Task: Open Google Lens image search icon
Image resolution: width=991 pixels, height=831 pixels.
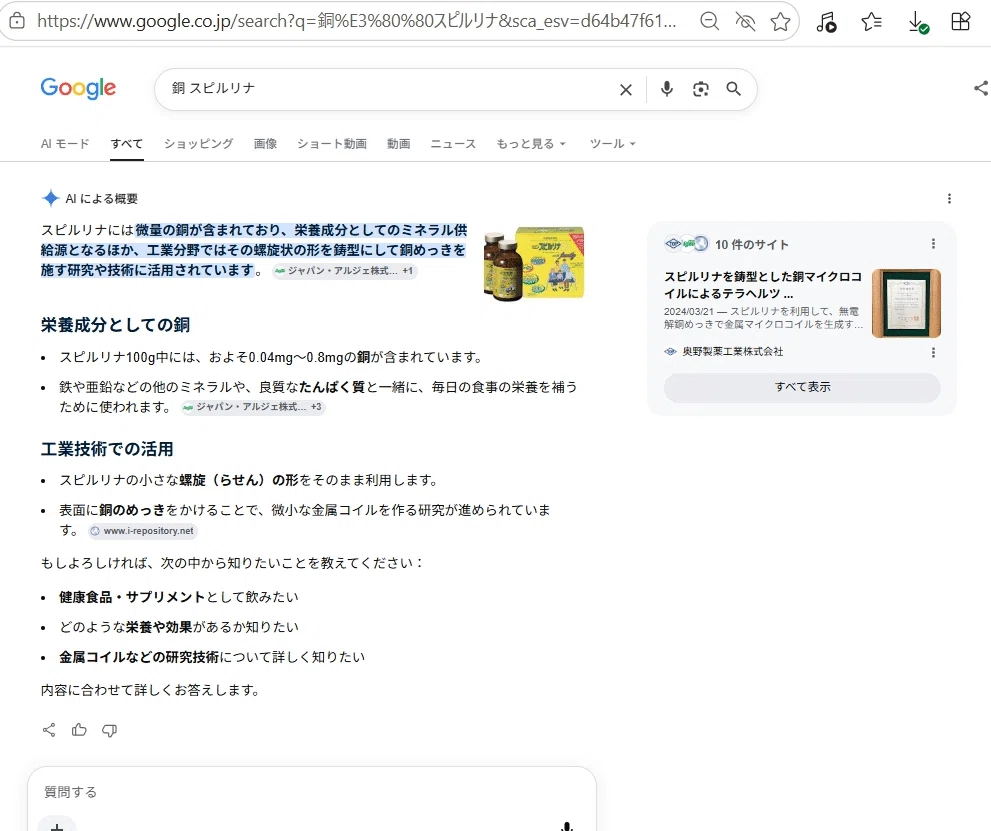Action: tap(700, 89)
